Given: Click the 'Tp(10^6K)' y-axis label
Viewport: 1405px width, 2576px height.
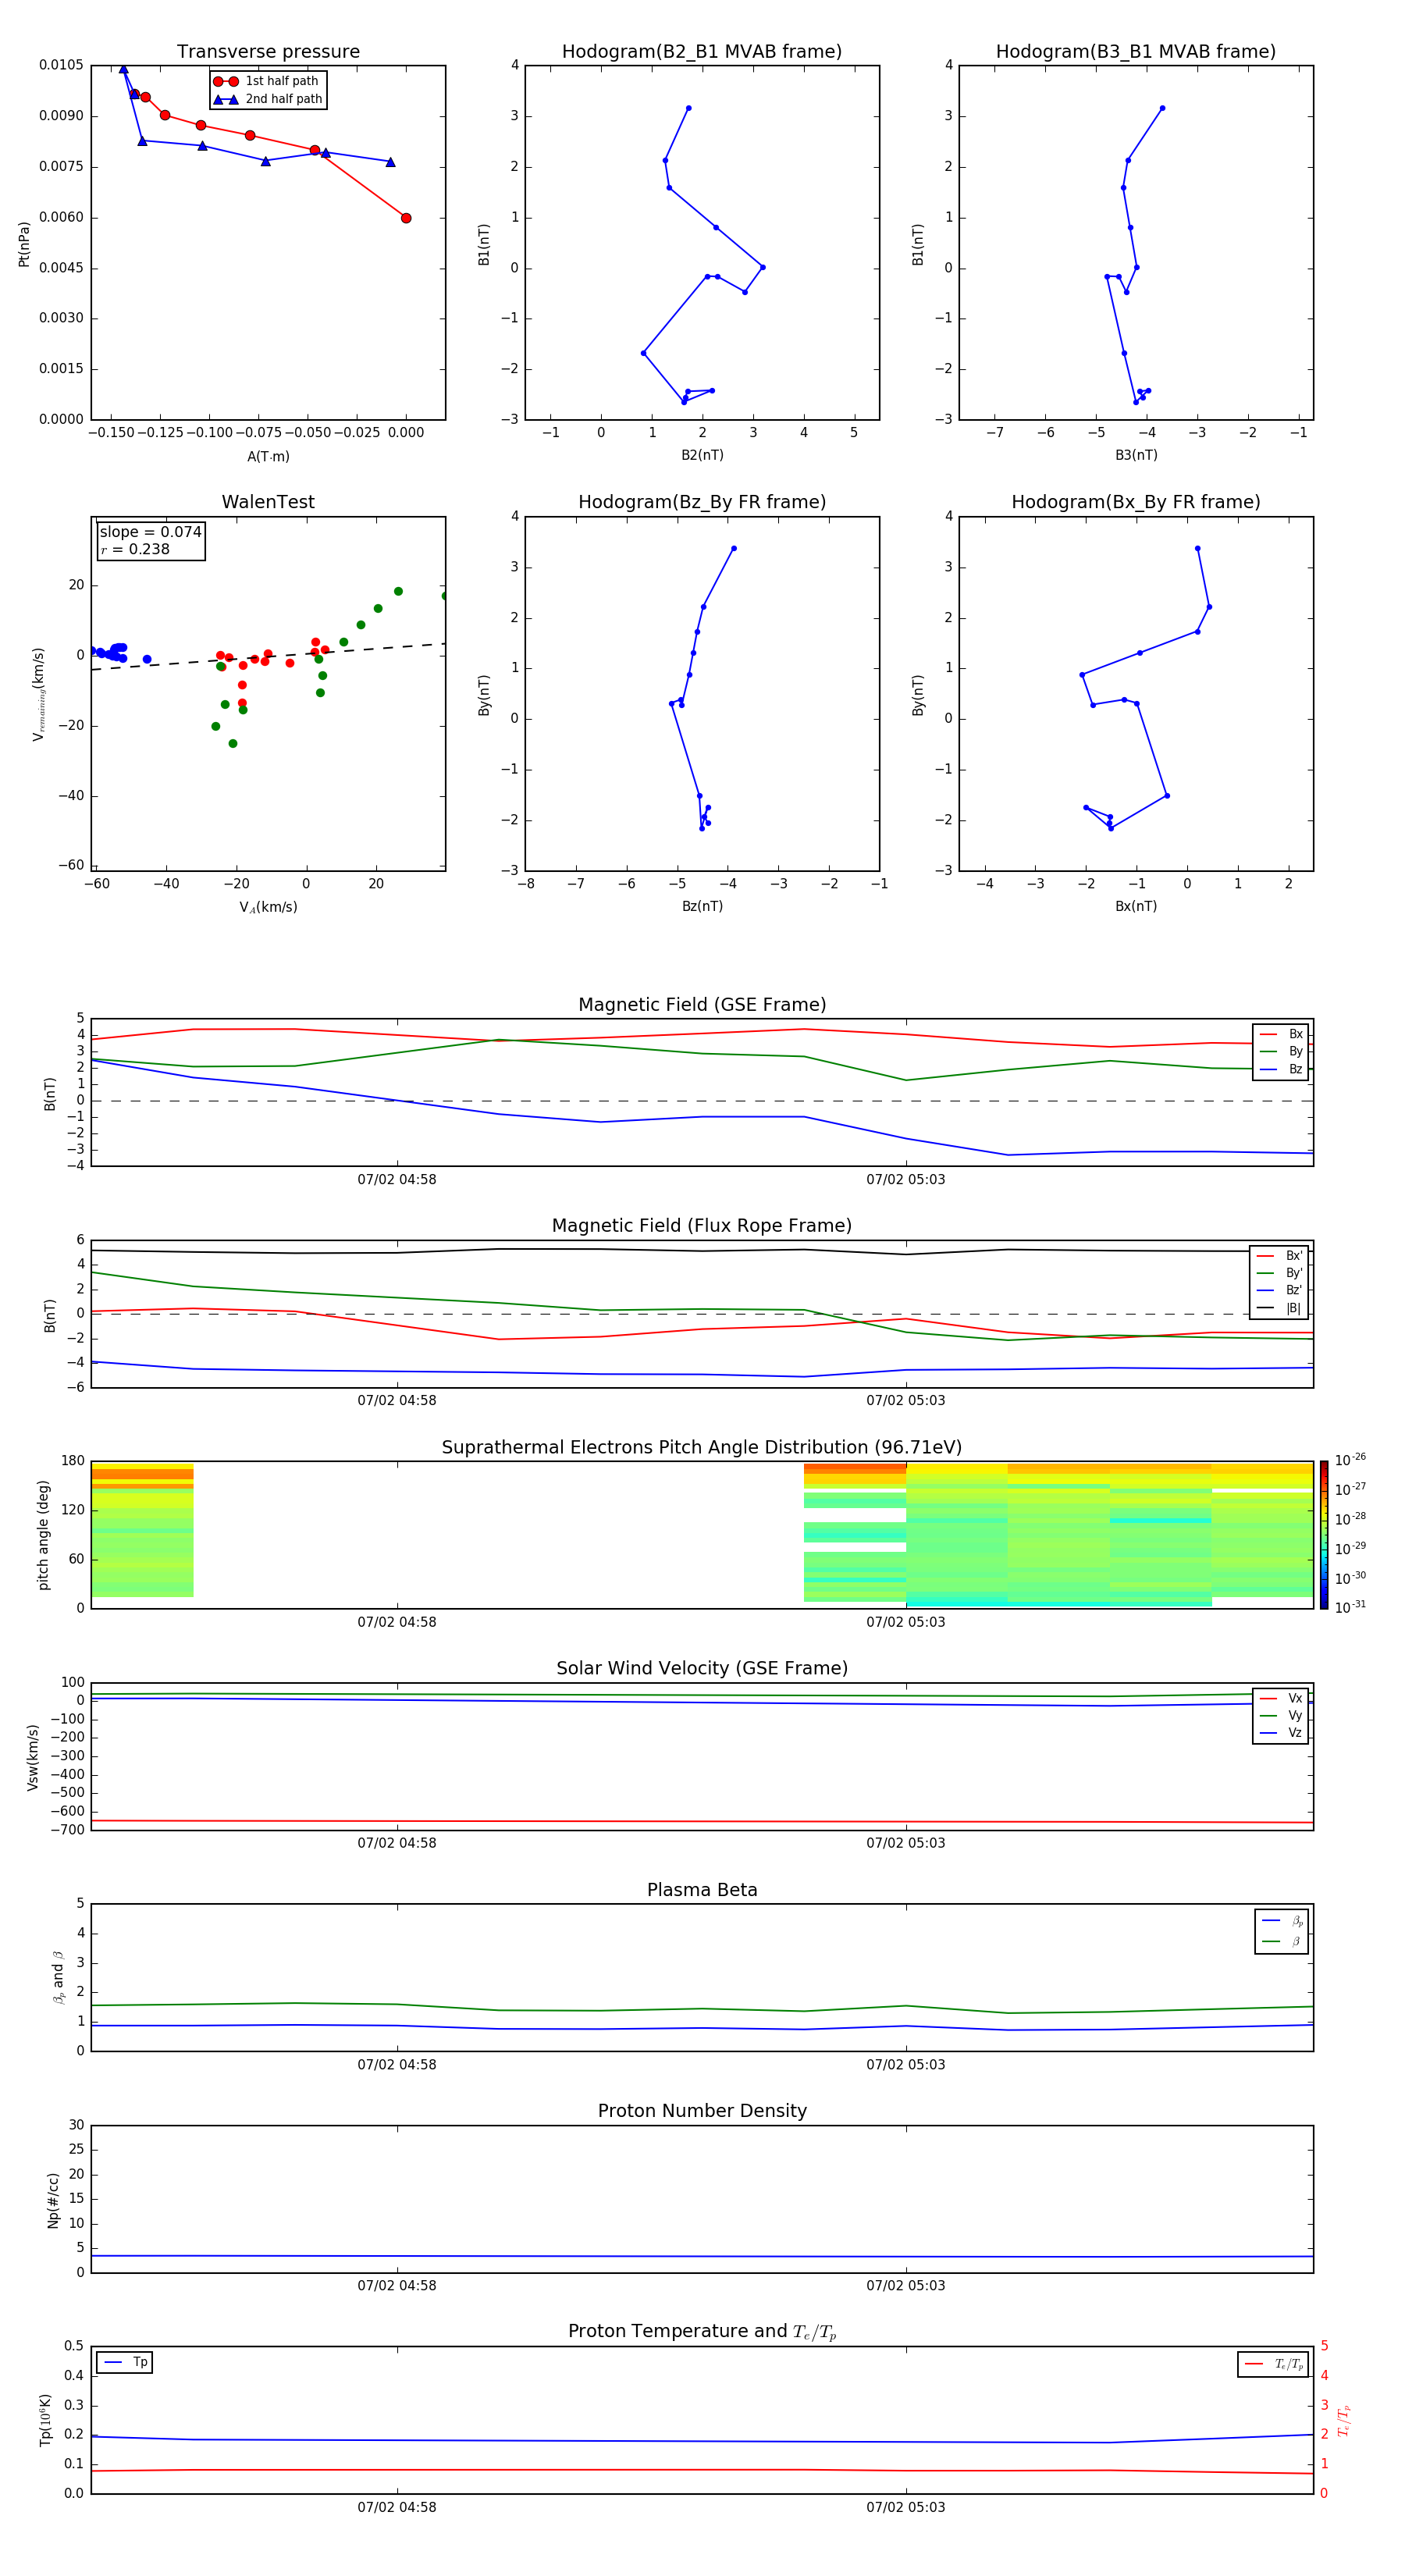Looking at the screenshot, I should tap(45, 2420).
